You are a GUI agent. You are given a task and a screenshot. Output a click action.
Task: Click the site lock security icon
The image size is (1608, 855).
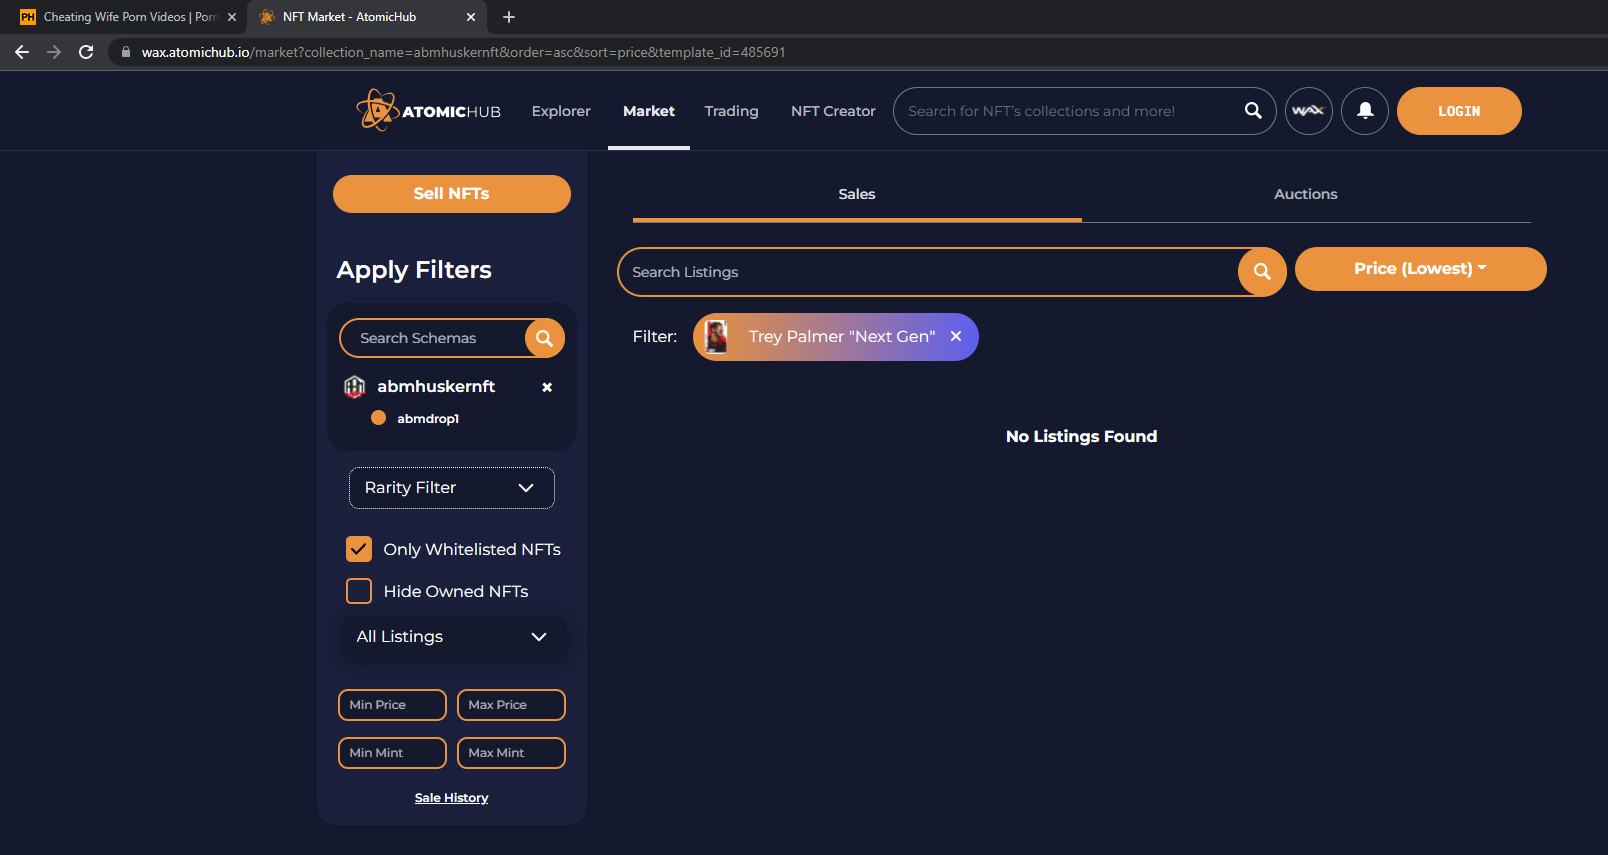pyautogui.click(x=125, y=52)
